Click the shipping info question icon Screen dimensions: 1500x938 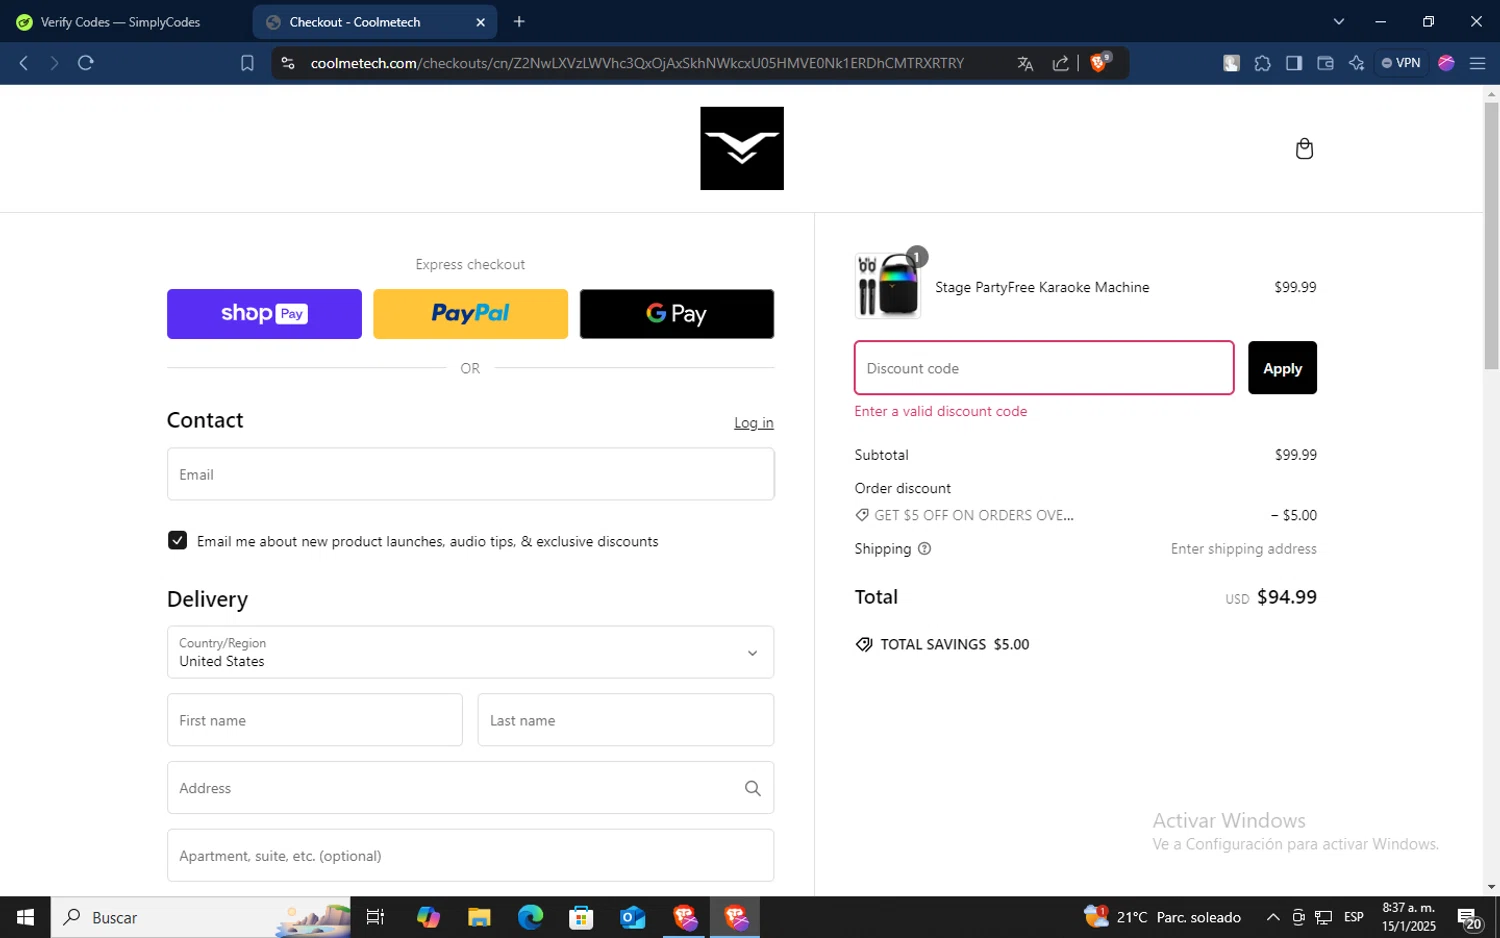(924, 549)
